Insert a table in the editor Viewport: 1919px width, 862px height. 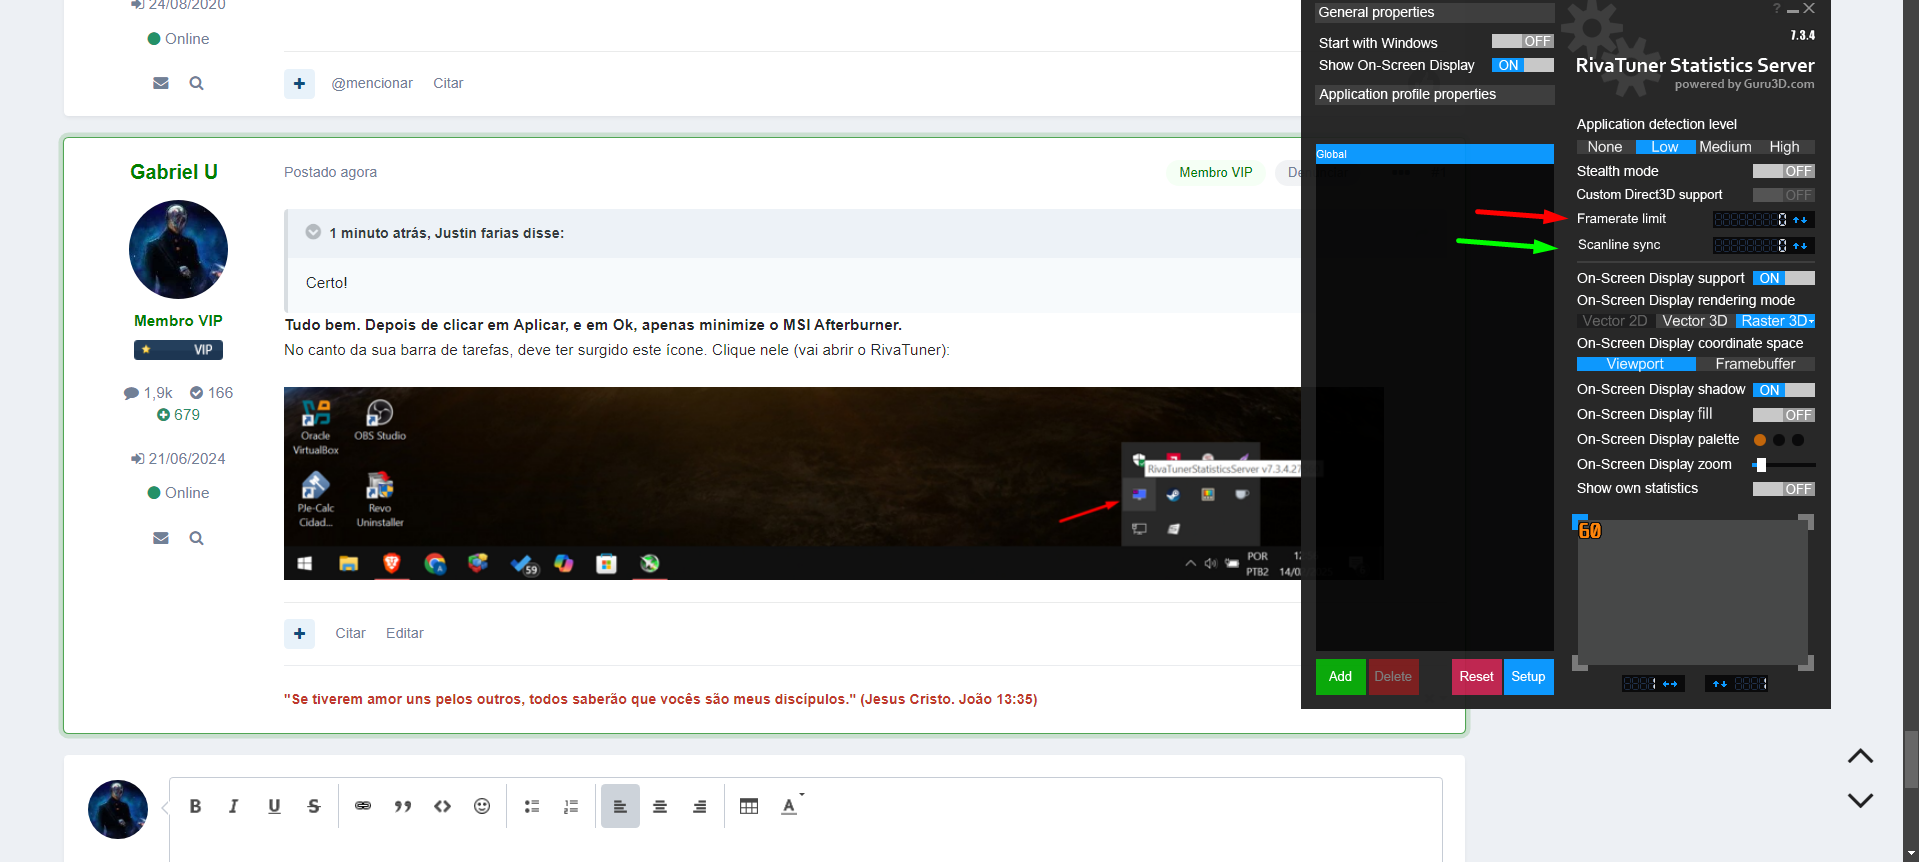pos(749,806)
